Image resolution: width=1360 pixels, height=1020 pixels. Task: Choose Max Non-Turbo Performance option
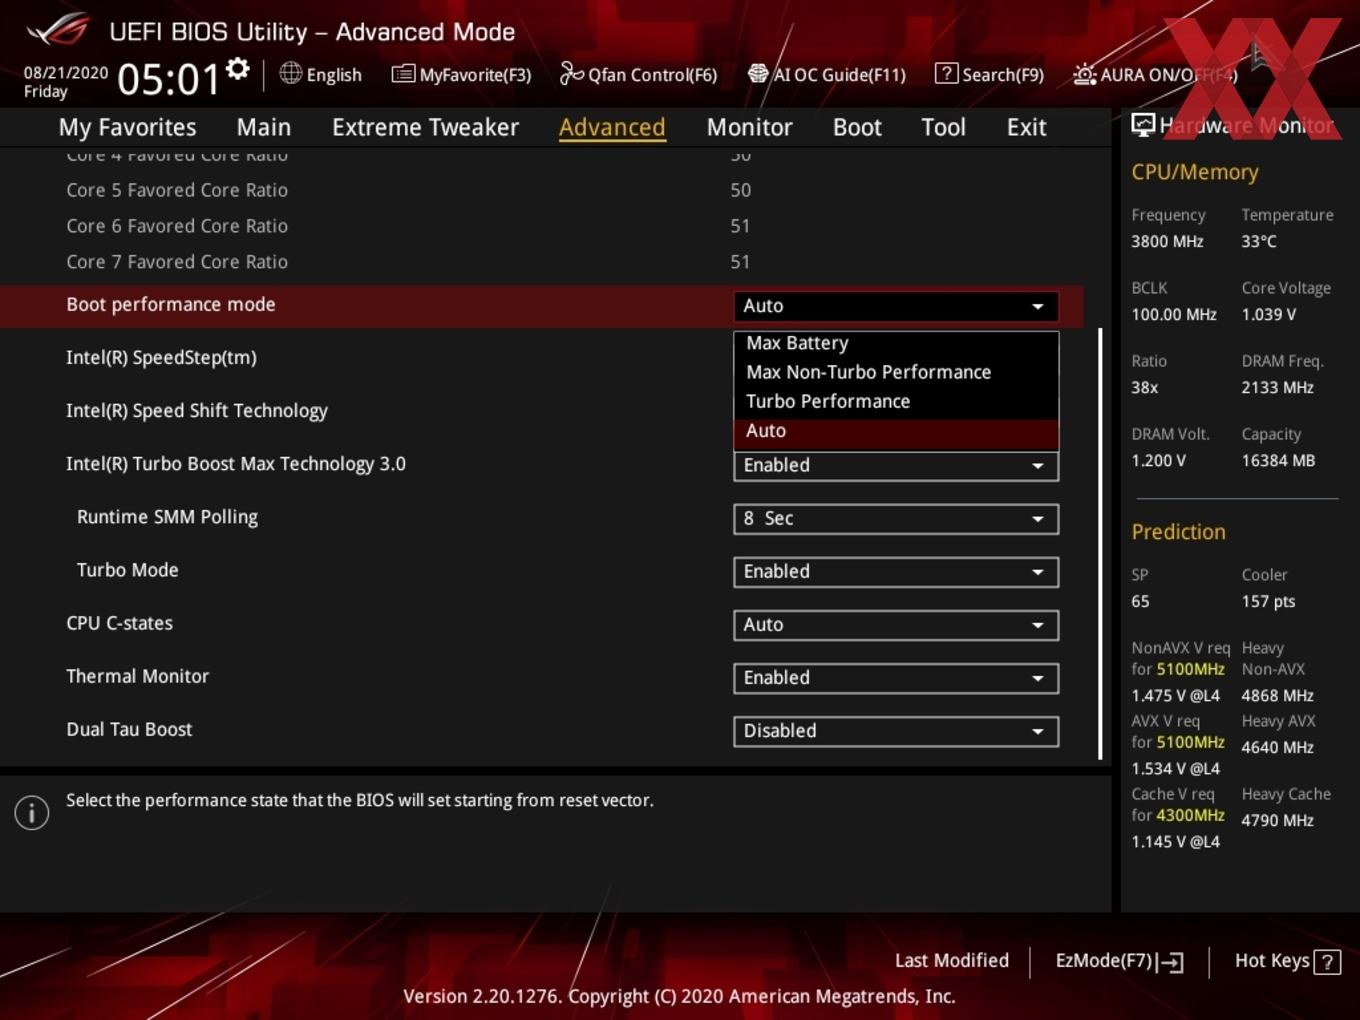(x=896, y=372)
